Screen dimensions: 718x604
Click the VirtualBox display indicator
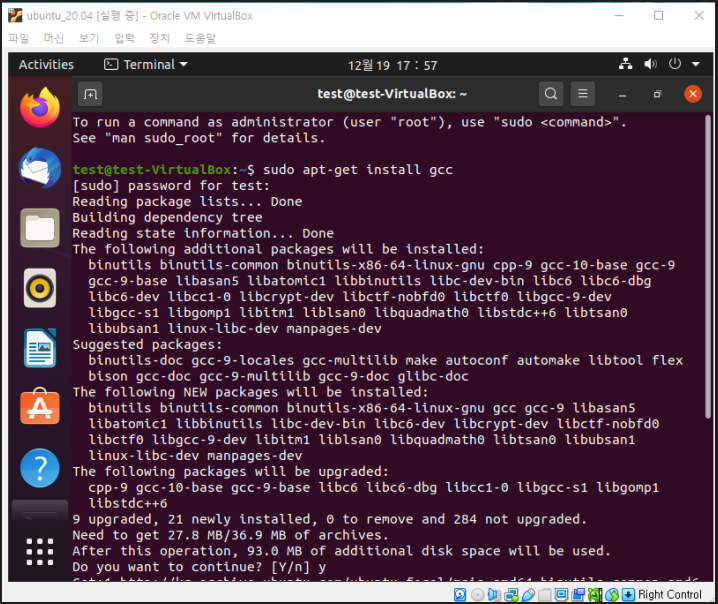click(x=561, y=594)
